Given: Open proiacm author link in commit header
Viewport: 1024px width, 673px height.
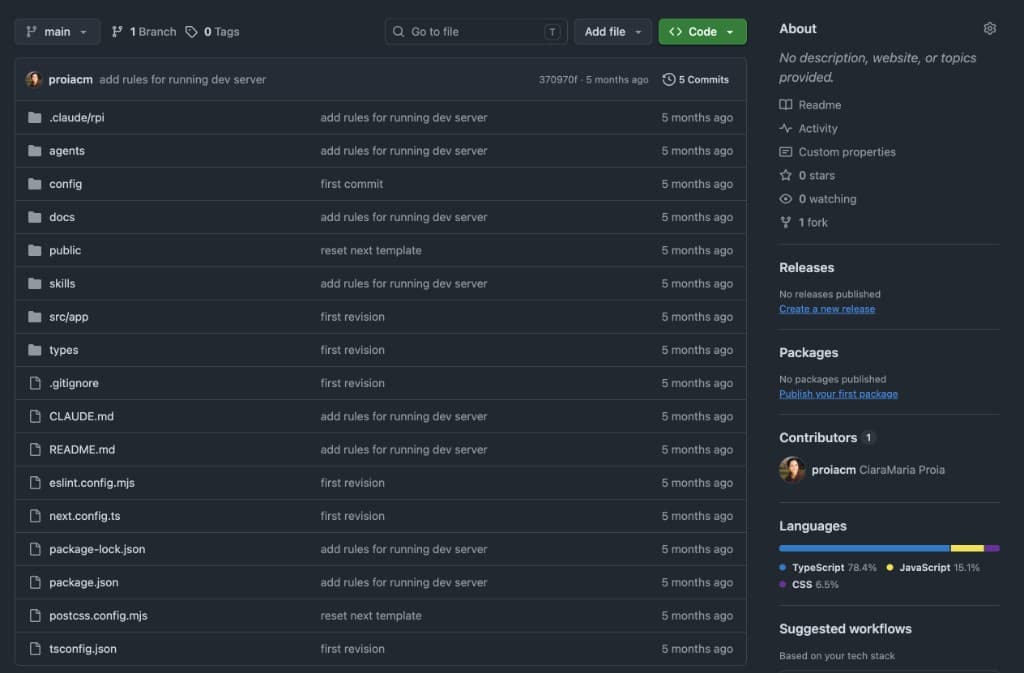Looking at the screenshot, I should [x=71, y=79].
